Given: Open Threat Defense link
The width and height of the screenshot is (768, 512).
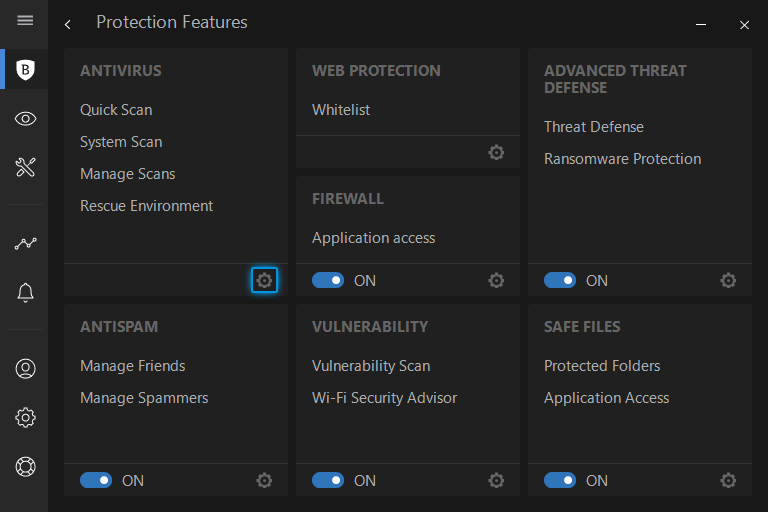Looking at the screenshot, I should (x=594, y=127).
